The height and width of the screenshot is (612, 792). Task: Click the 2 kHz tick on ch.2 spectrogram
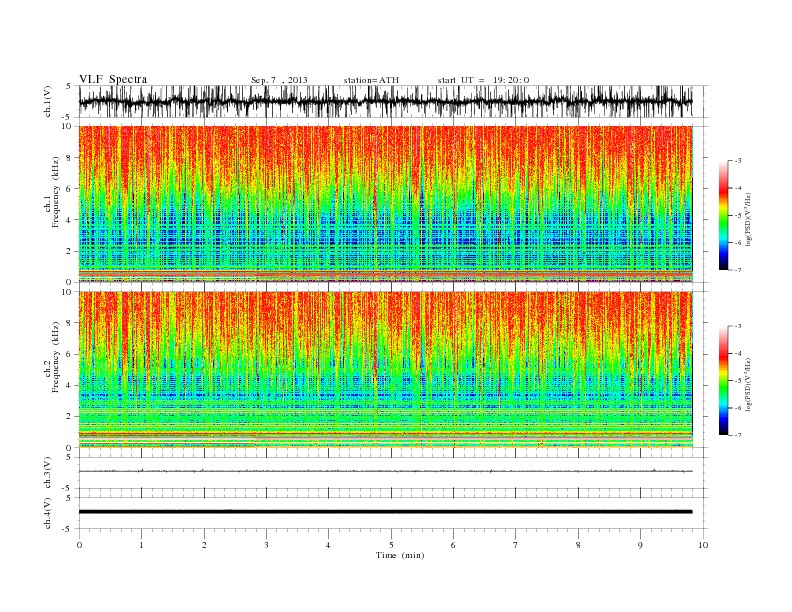[x=70, y=417]
